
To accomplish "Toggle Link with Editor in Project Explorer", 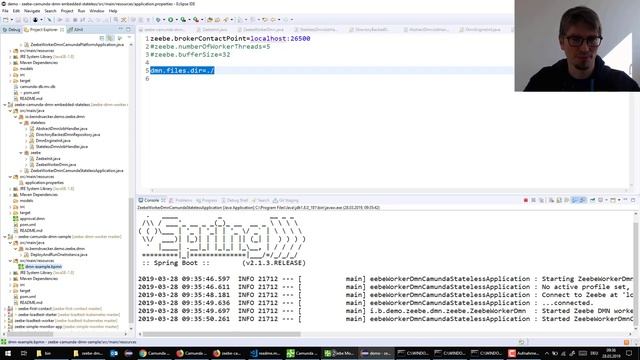I will click(110, 38).
